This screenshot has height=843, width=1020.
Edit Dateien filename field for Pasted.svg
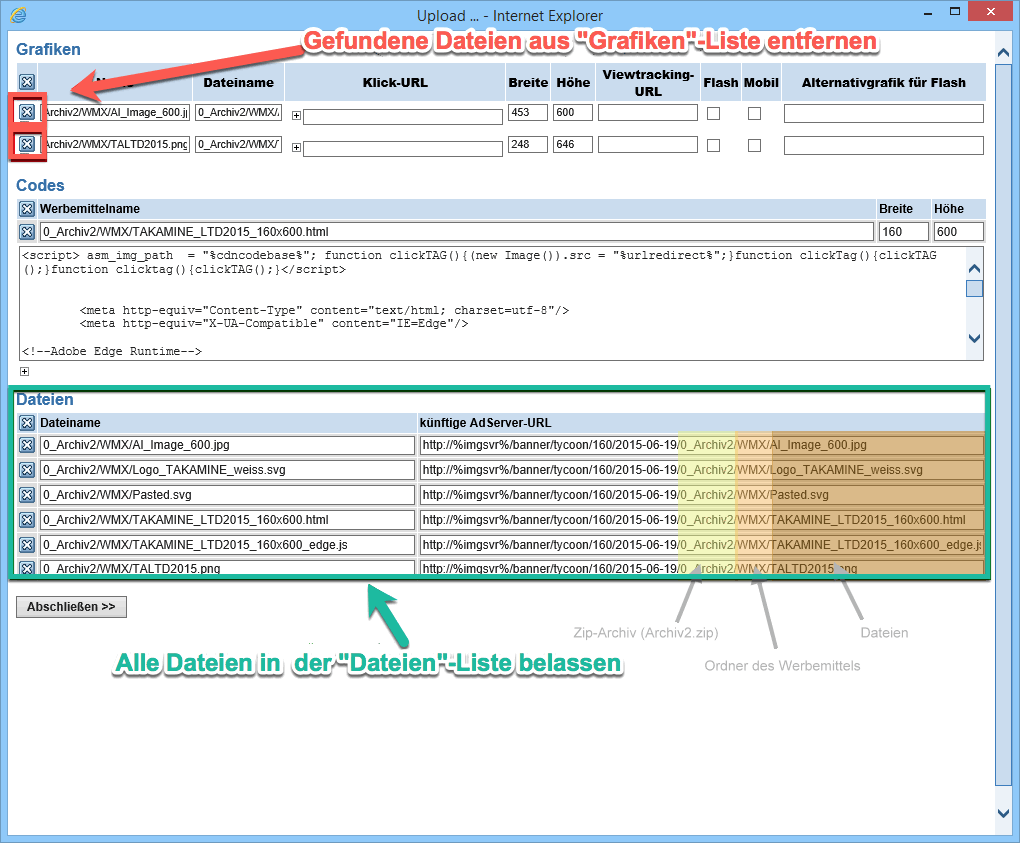228,495
